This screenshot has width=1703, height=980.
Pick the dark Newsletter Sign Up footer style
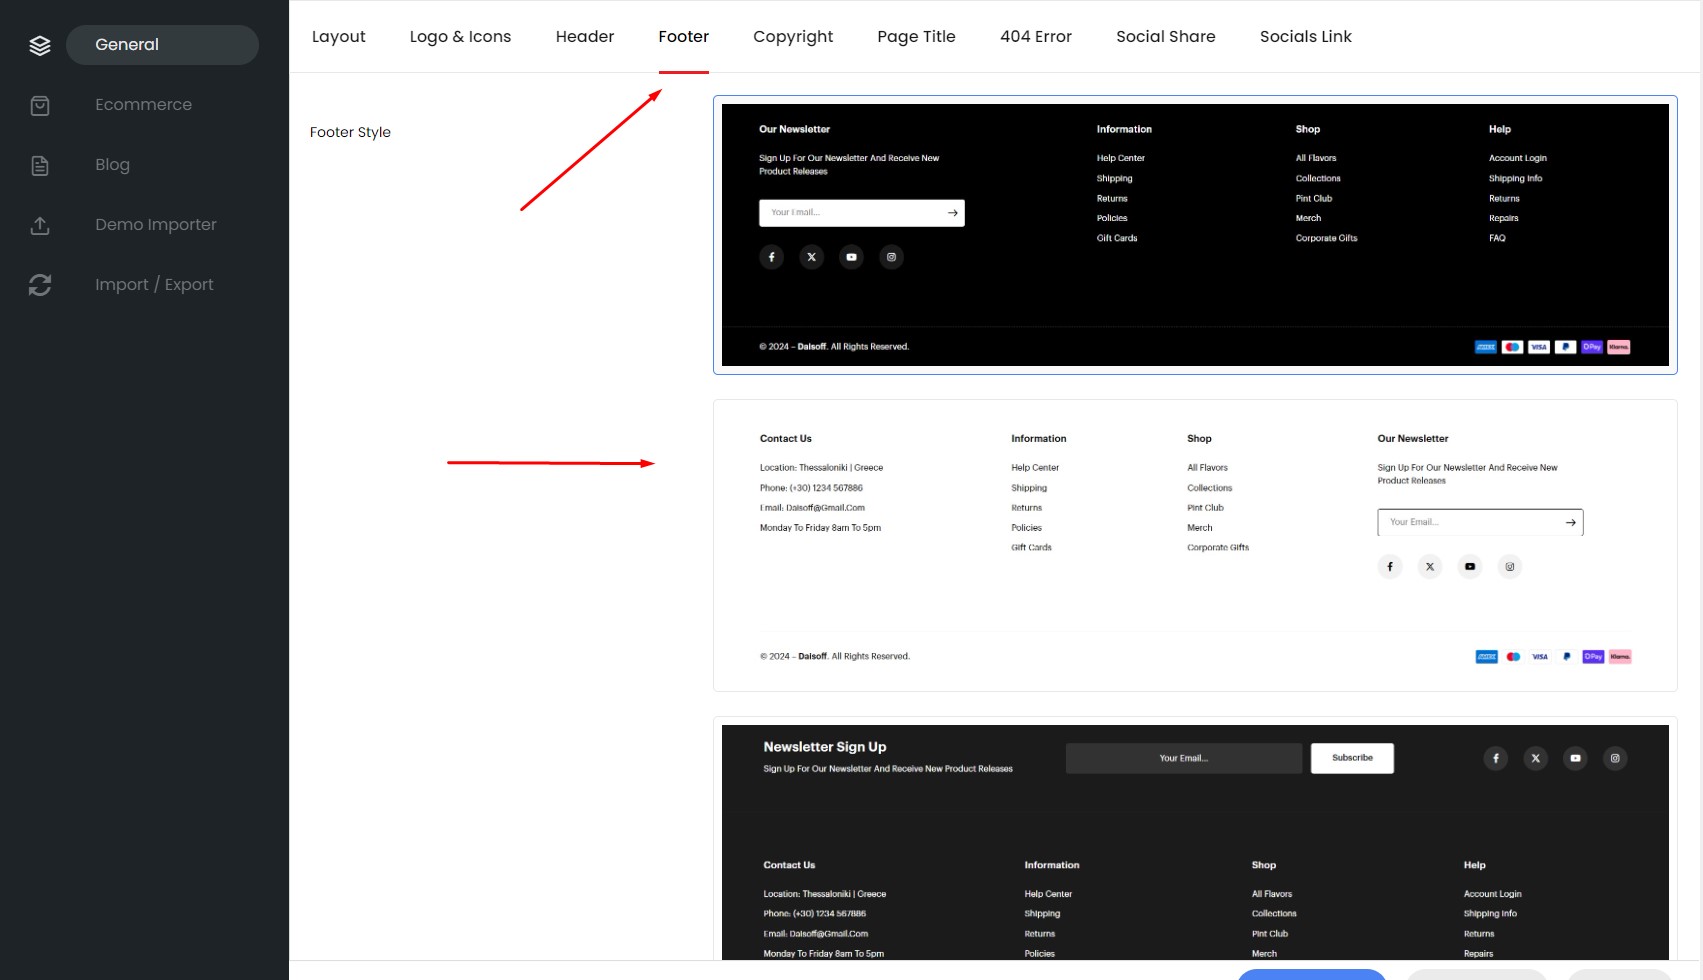pyautogui.click(x=1194, y=840)
